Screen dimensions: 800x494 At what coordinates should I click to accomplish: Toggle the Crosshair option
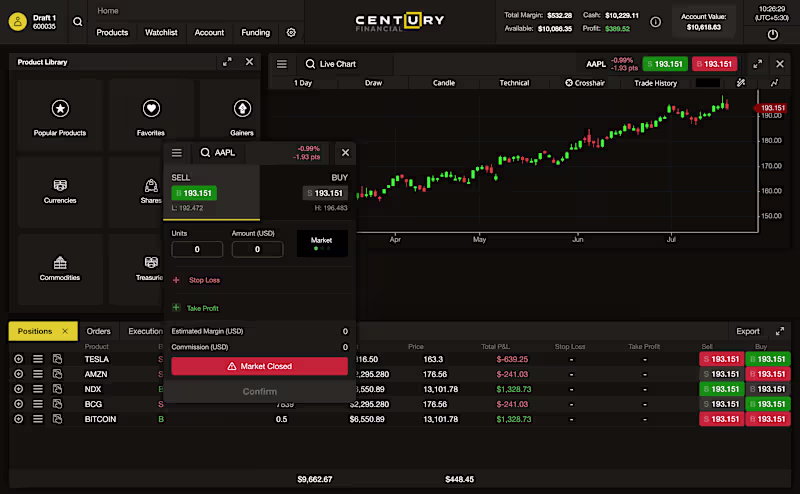tap(585, 83)
